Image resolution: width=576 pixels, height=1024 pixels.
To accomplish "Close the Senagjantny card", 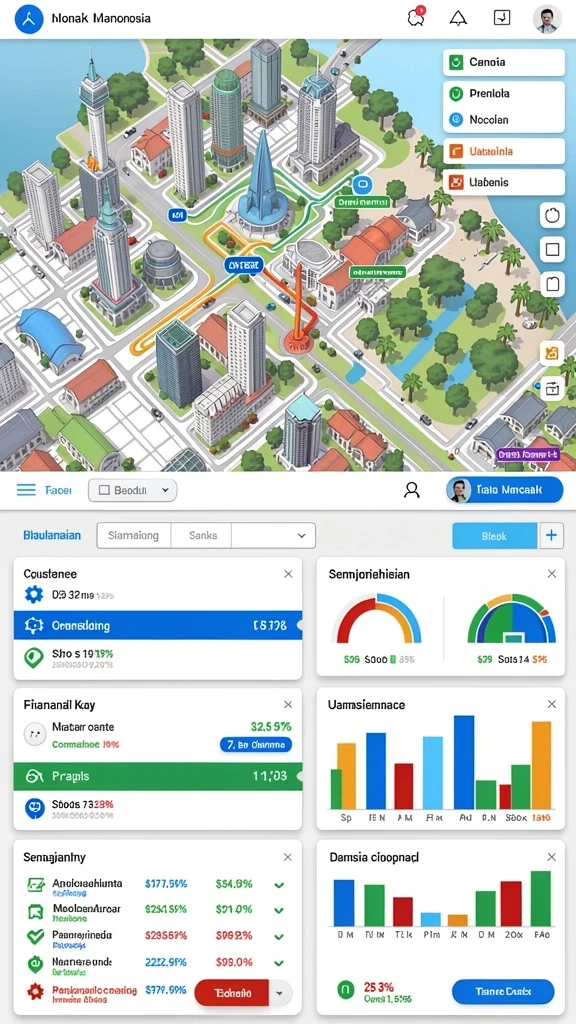I will click(x=288, y=857).
